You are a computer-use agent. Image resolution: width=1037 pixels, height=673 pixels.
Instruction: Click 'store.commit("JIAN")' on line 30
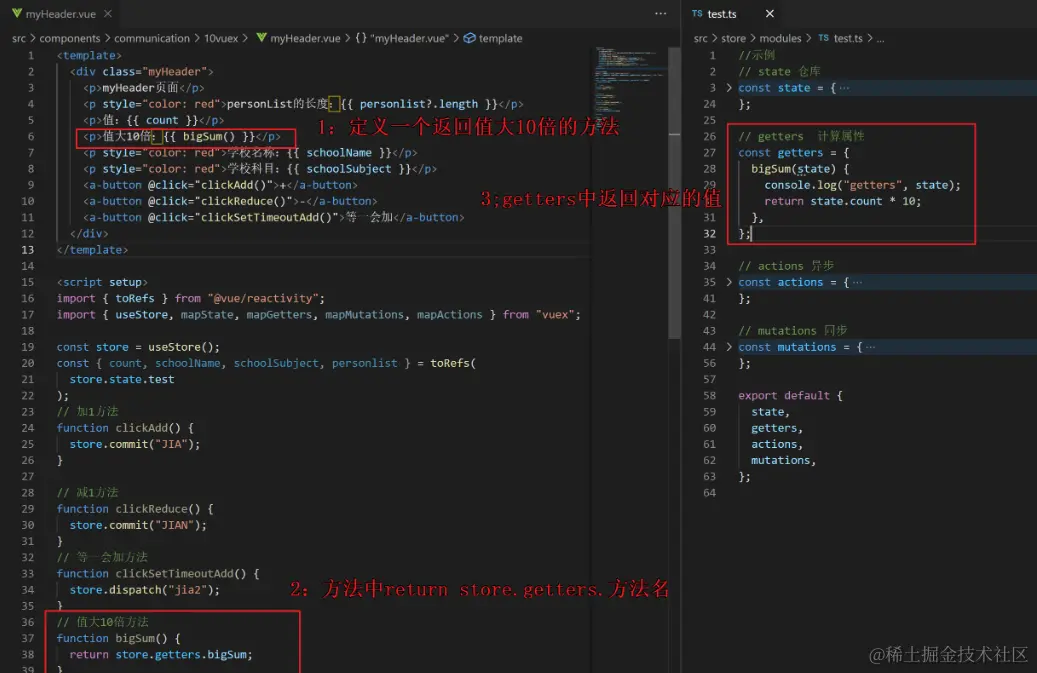click(x=135, y=524)
